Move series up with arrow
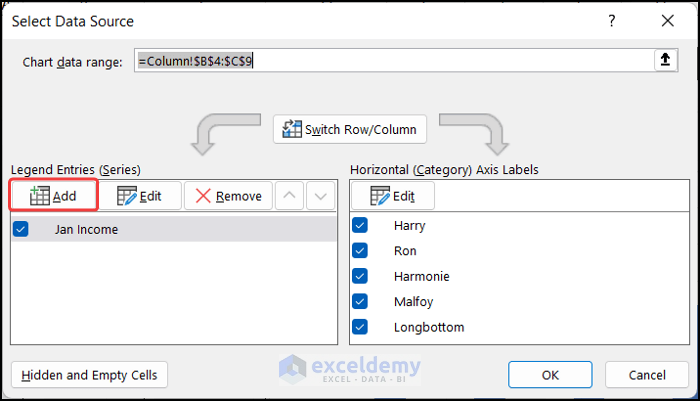The width and height of the screenshot is (700, 401). (x=288, y=196)
